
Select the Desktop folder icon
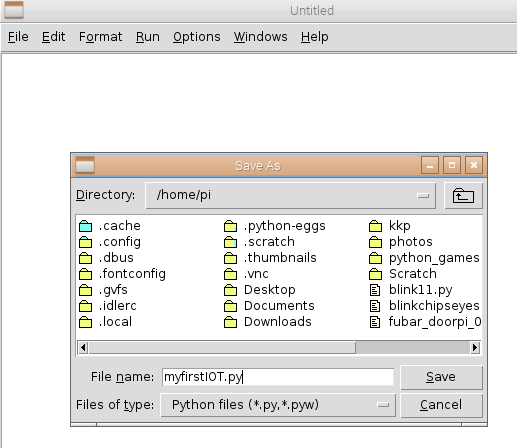point(230,290)
